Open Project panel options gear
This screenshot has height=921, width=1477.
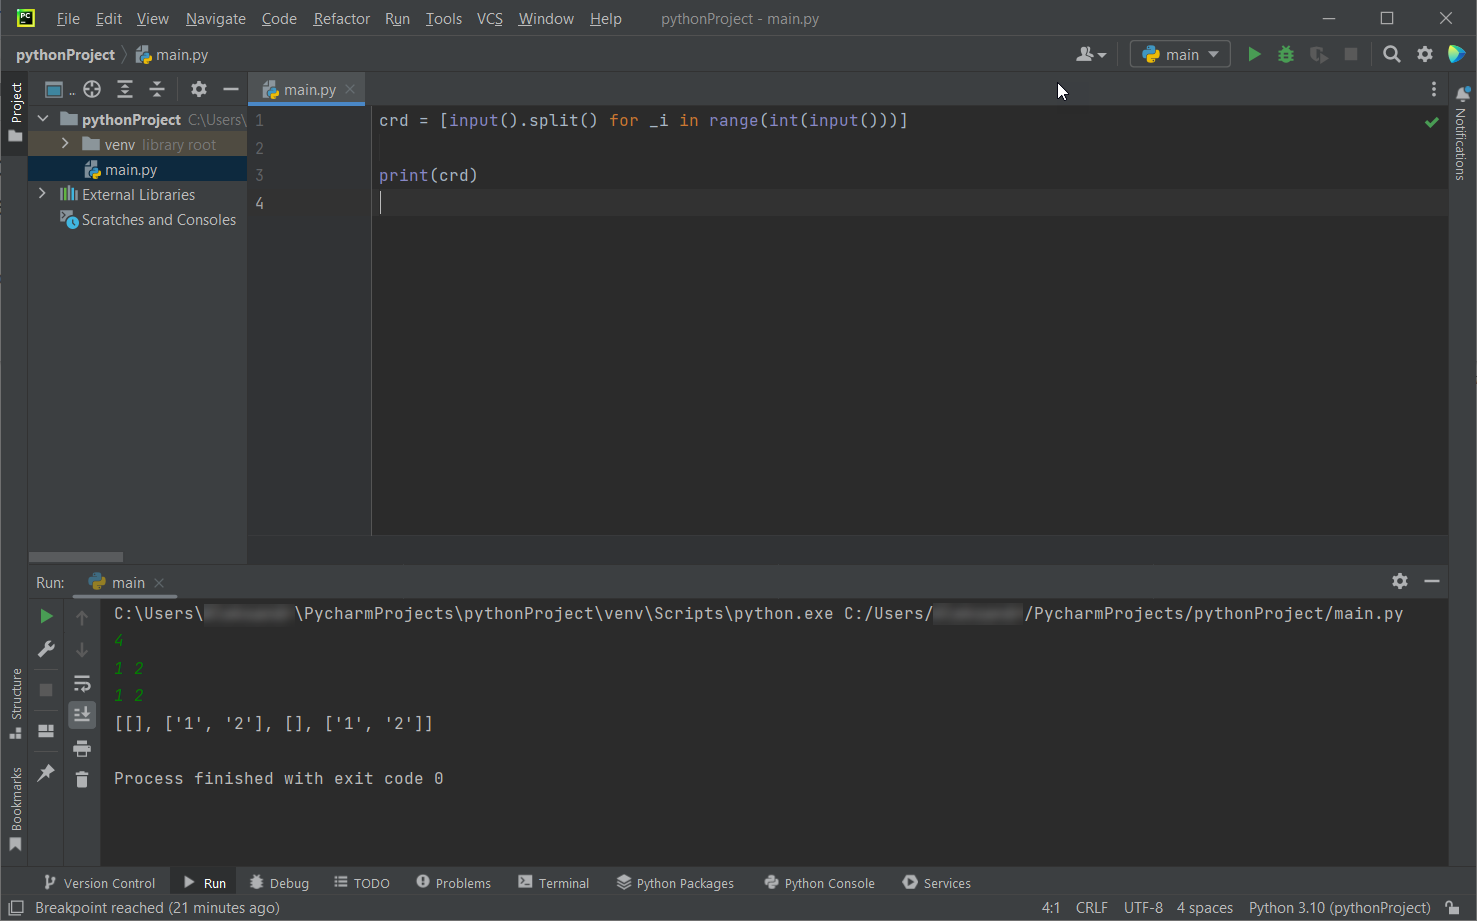point(199,89)
